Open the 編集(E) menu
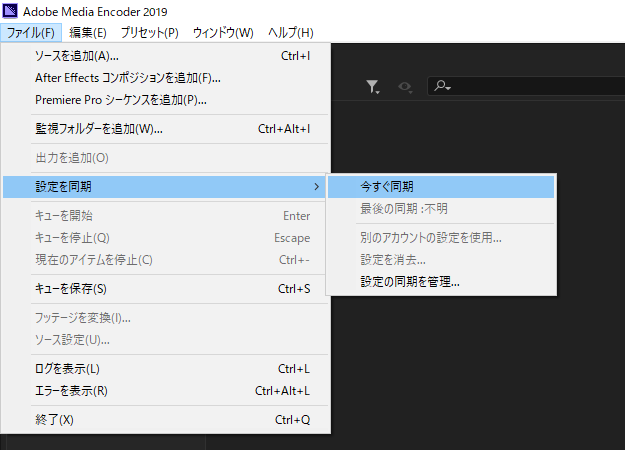This screenshot has height=450, width=625. click(x=88, y=33)
